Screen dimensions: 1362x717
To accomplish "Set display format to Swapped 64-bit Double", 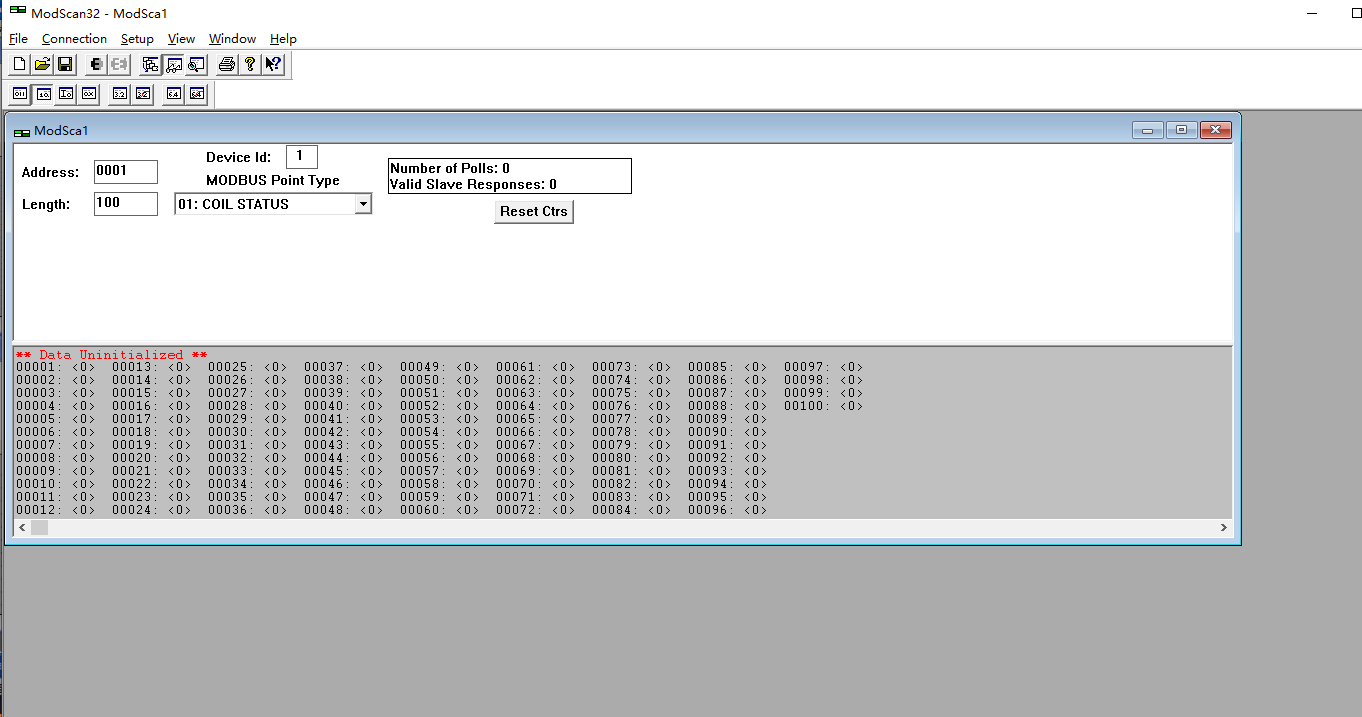I will click(197, 94).
